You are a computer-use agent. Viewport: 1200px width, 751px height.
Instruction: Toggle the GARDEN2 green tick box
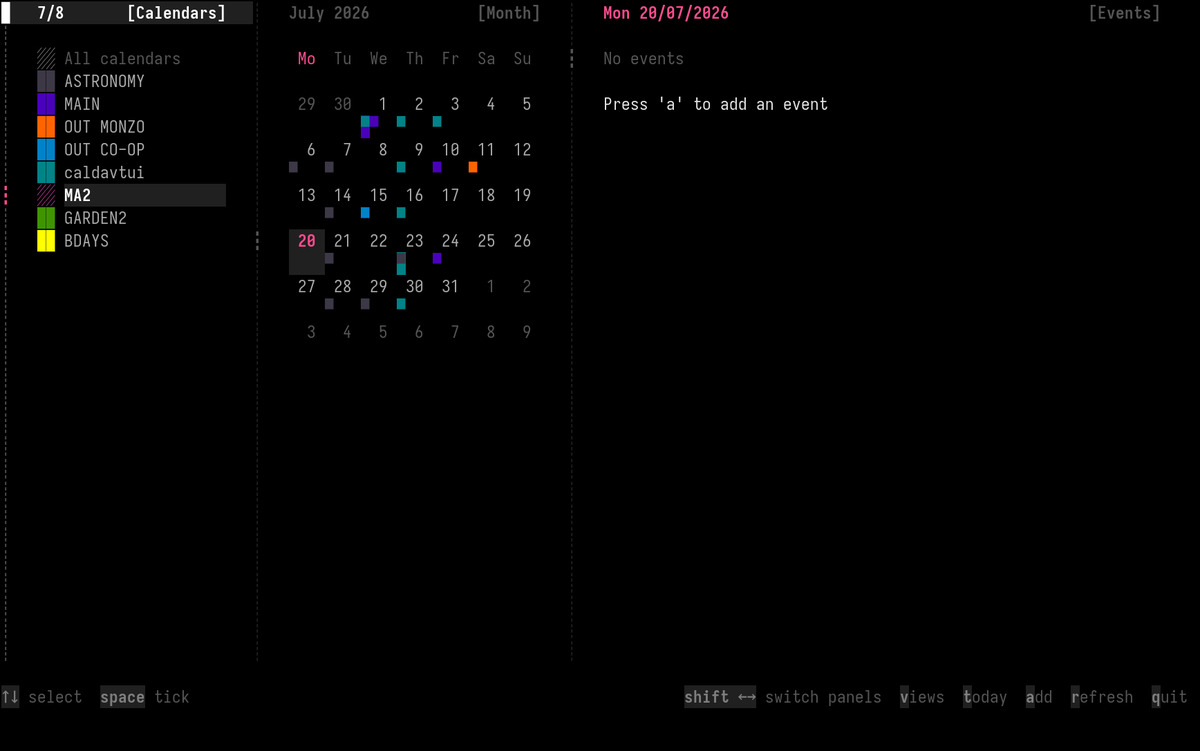(x=46, y=218)
